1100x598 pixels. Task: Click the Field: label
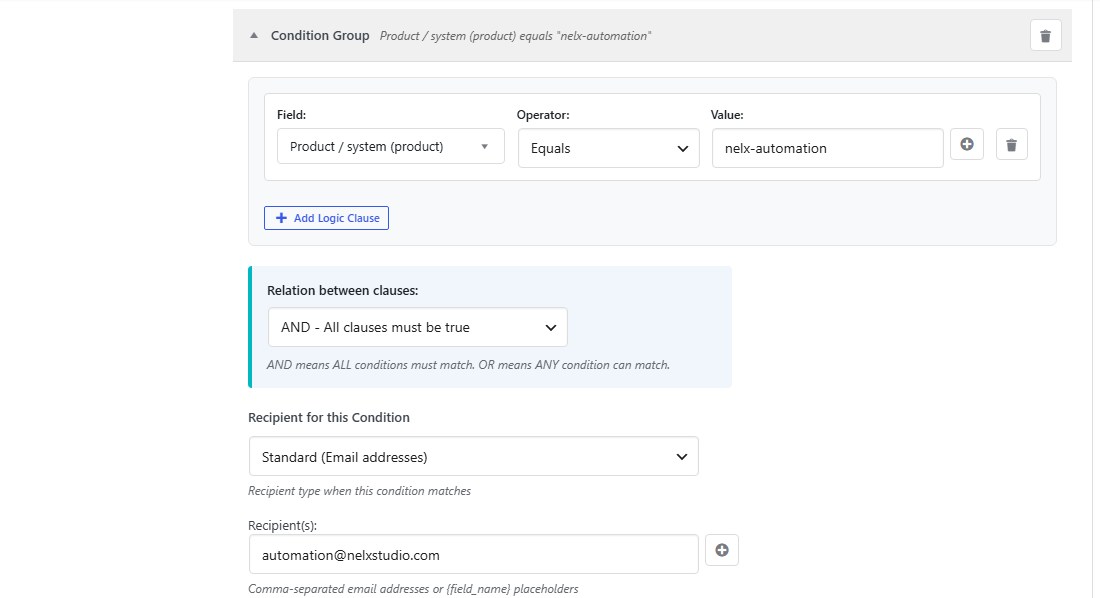291,114
